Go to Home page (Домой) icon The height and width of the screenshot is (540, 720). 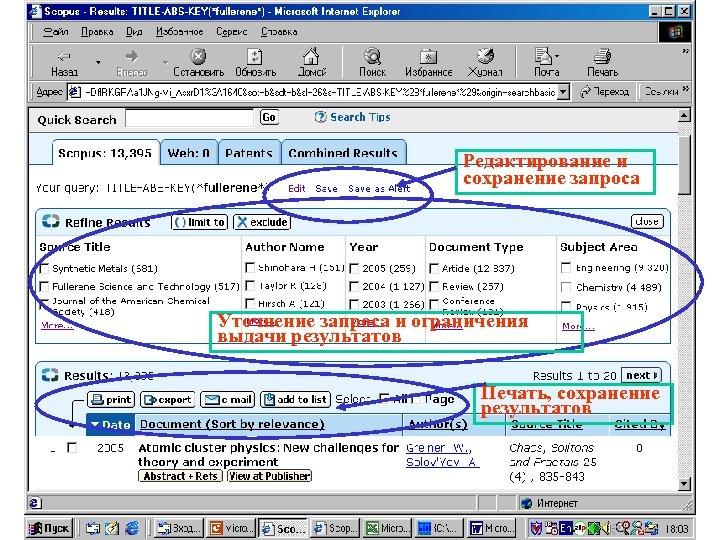coord(311,56)
